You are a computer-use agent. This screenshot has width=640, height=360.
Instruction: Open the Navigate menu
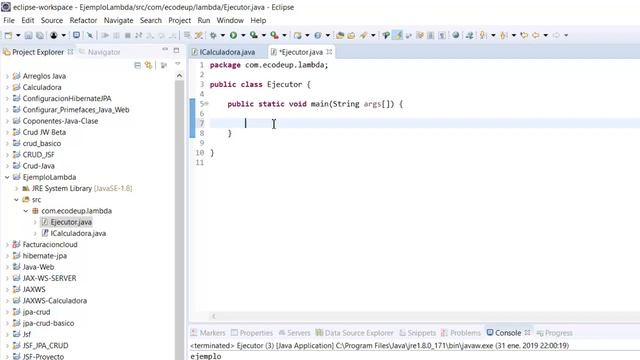click(118, 20)
